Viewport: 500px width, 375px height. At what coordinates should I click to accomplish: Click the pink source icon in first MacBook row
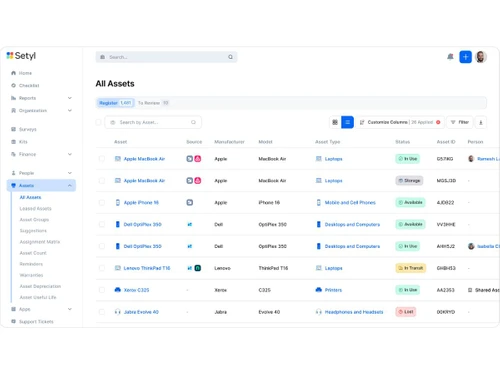tap(198, 159)
